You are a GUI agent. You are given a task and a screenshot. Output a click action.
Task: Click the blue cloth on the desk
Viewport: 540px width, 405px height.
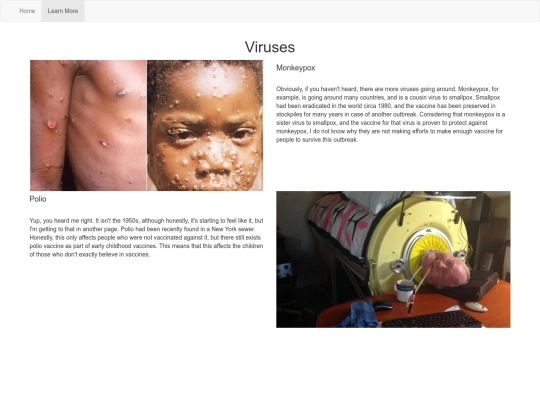tap(358, 314)
